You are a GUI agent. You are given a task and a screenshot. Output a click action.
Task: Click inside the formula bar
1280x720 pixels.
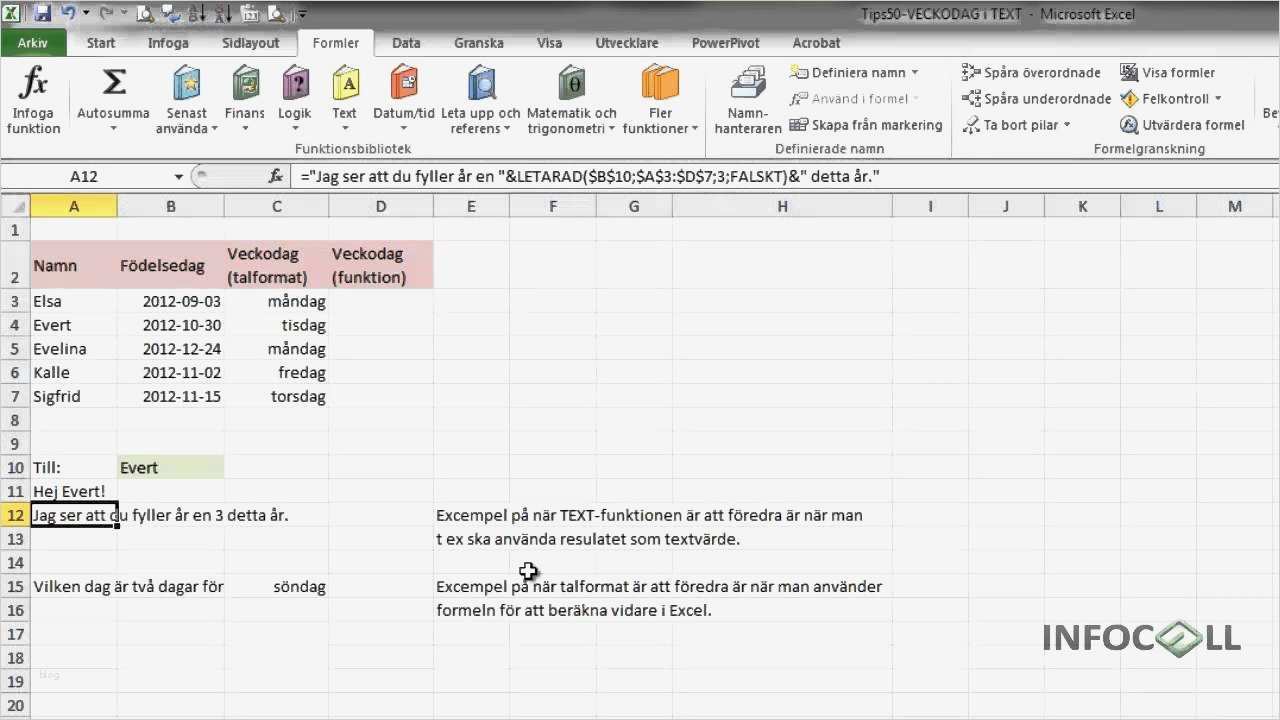600,176
